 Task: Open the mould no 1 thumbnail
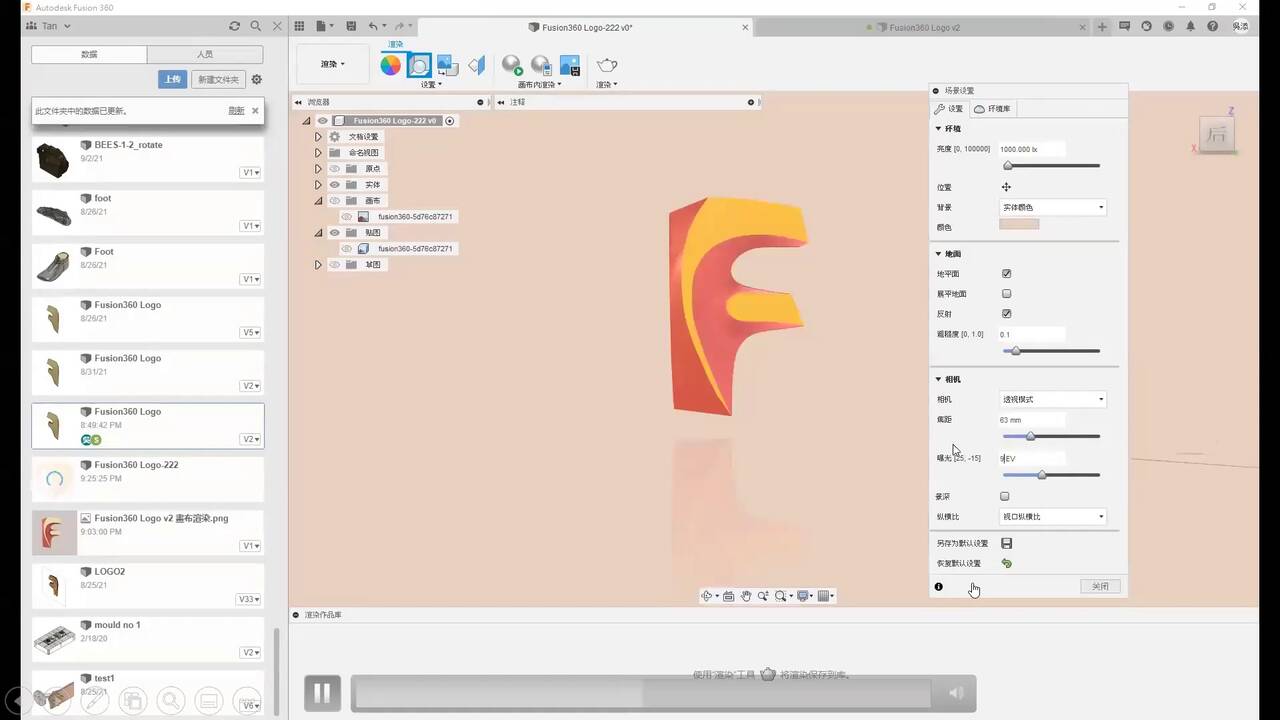point(54,638)
